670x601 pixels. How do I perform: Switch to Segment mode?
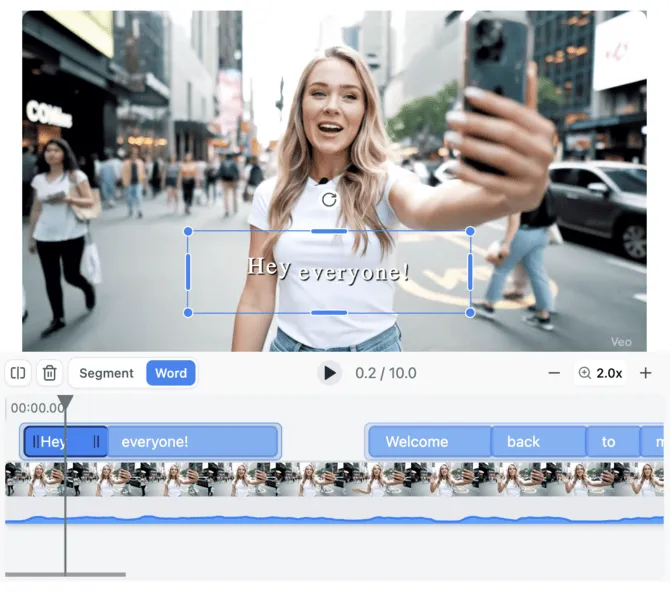click(106, 373)
